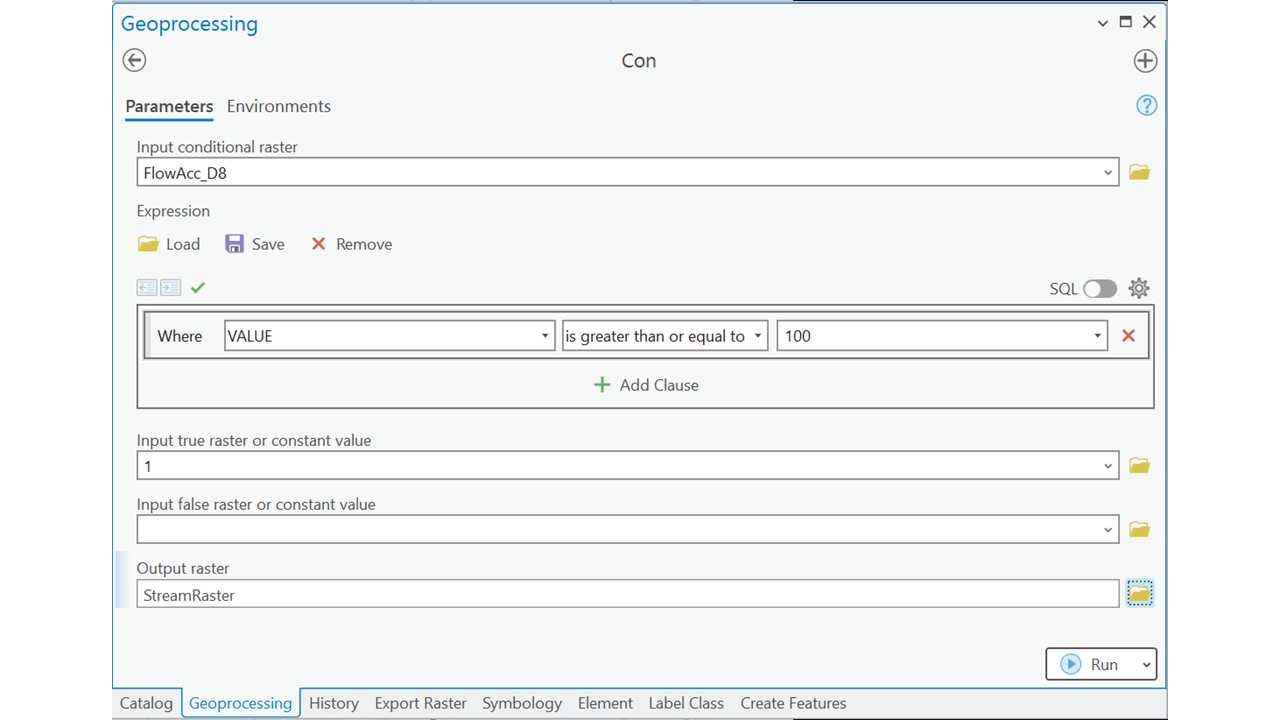The image size is (1280, 720).
Task: Browse folder for input true raster
Action: (1139, 466)
